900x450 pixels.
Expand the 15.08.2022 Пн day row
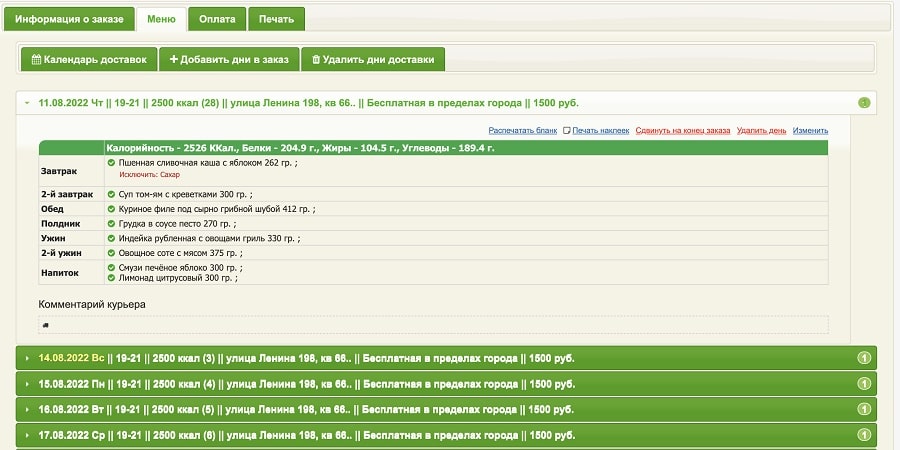[x=446, y=384]
